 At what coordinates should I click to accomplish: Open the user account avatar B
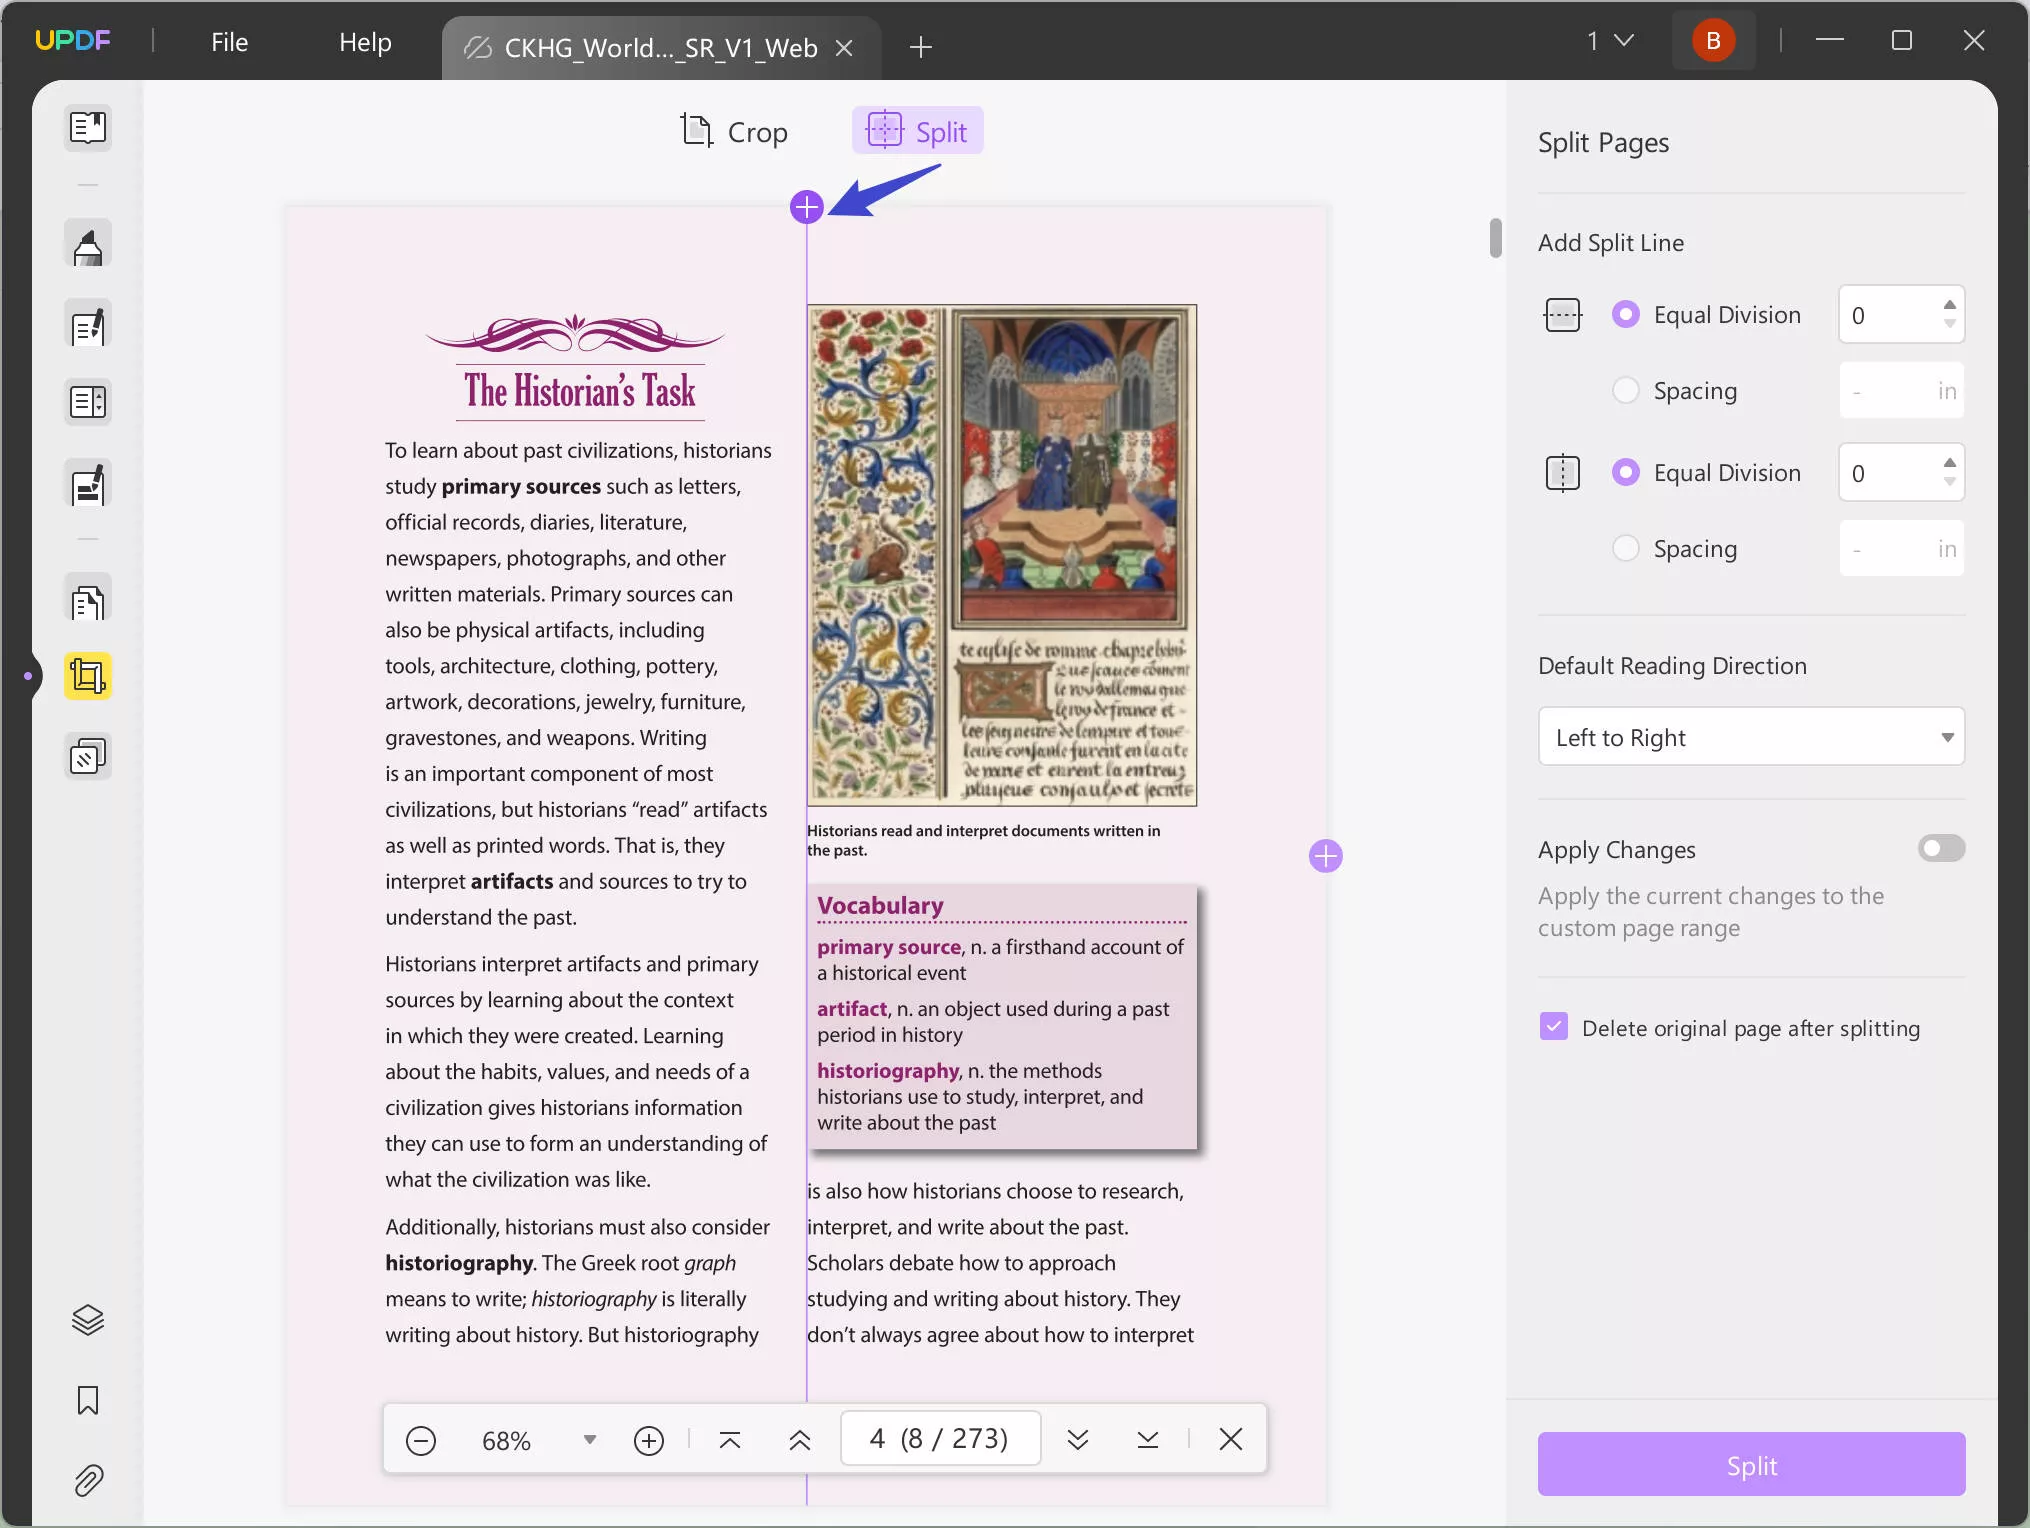pyautogui.click(x=1713, y=40)
